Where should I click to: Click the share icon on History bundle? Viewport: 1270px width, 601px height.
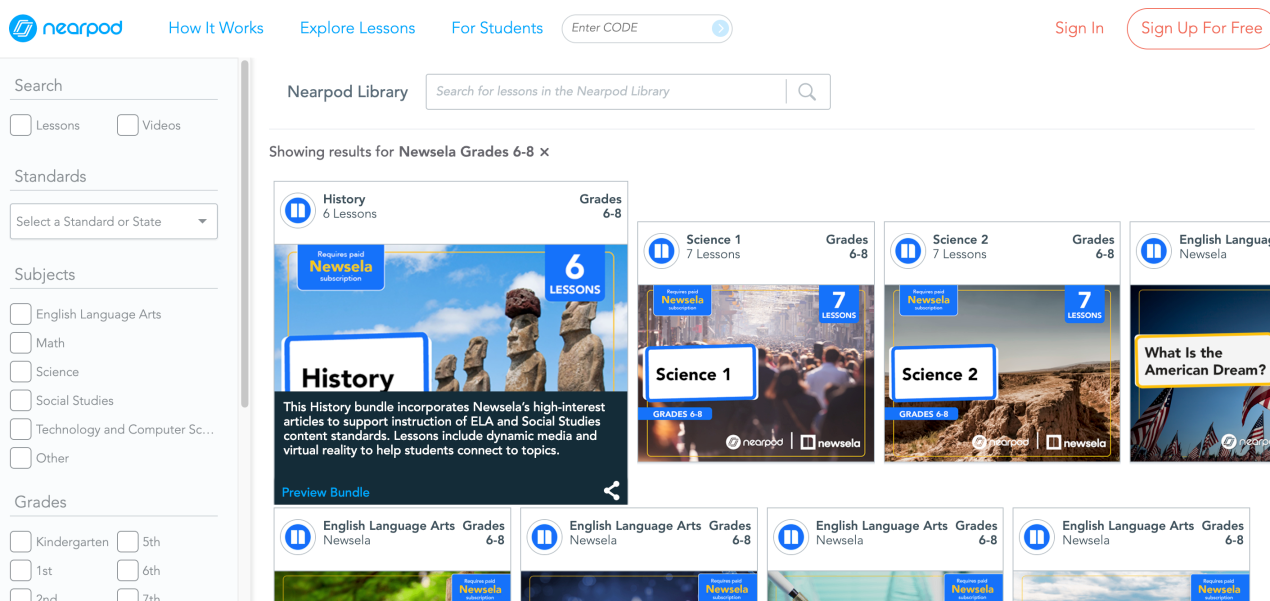(x=612, y=490)
